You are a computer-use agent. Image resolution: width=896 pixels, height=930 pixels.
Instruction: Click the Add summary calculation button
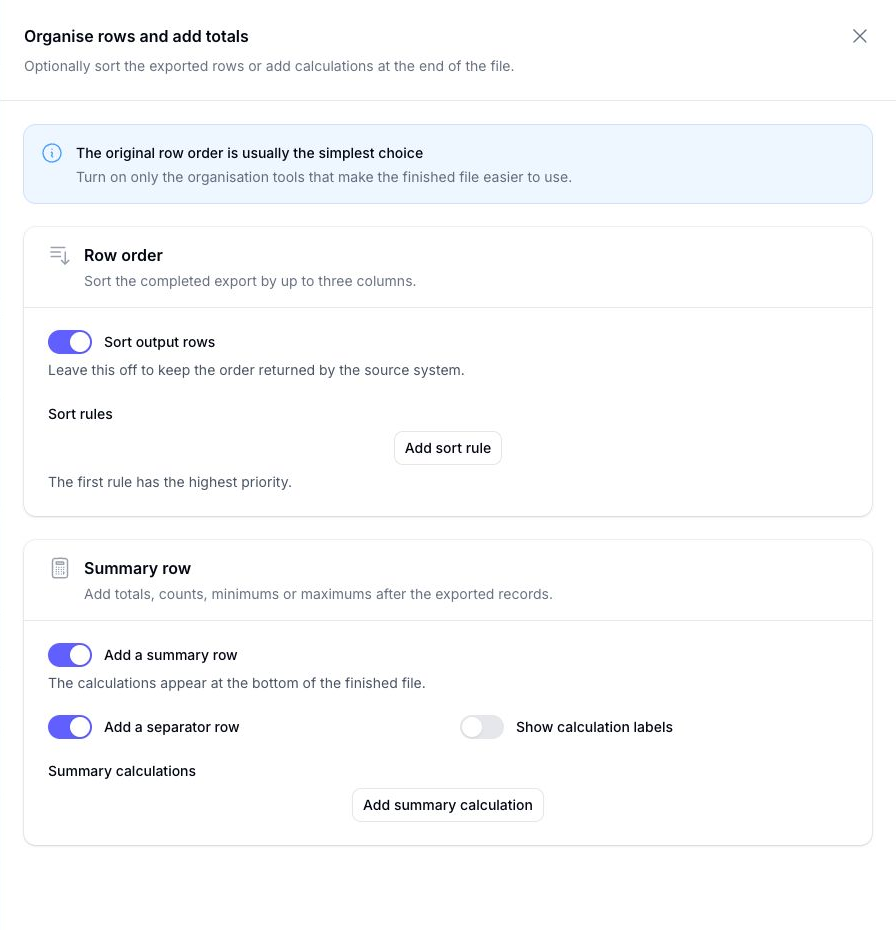click(x=448, y=805)
